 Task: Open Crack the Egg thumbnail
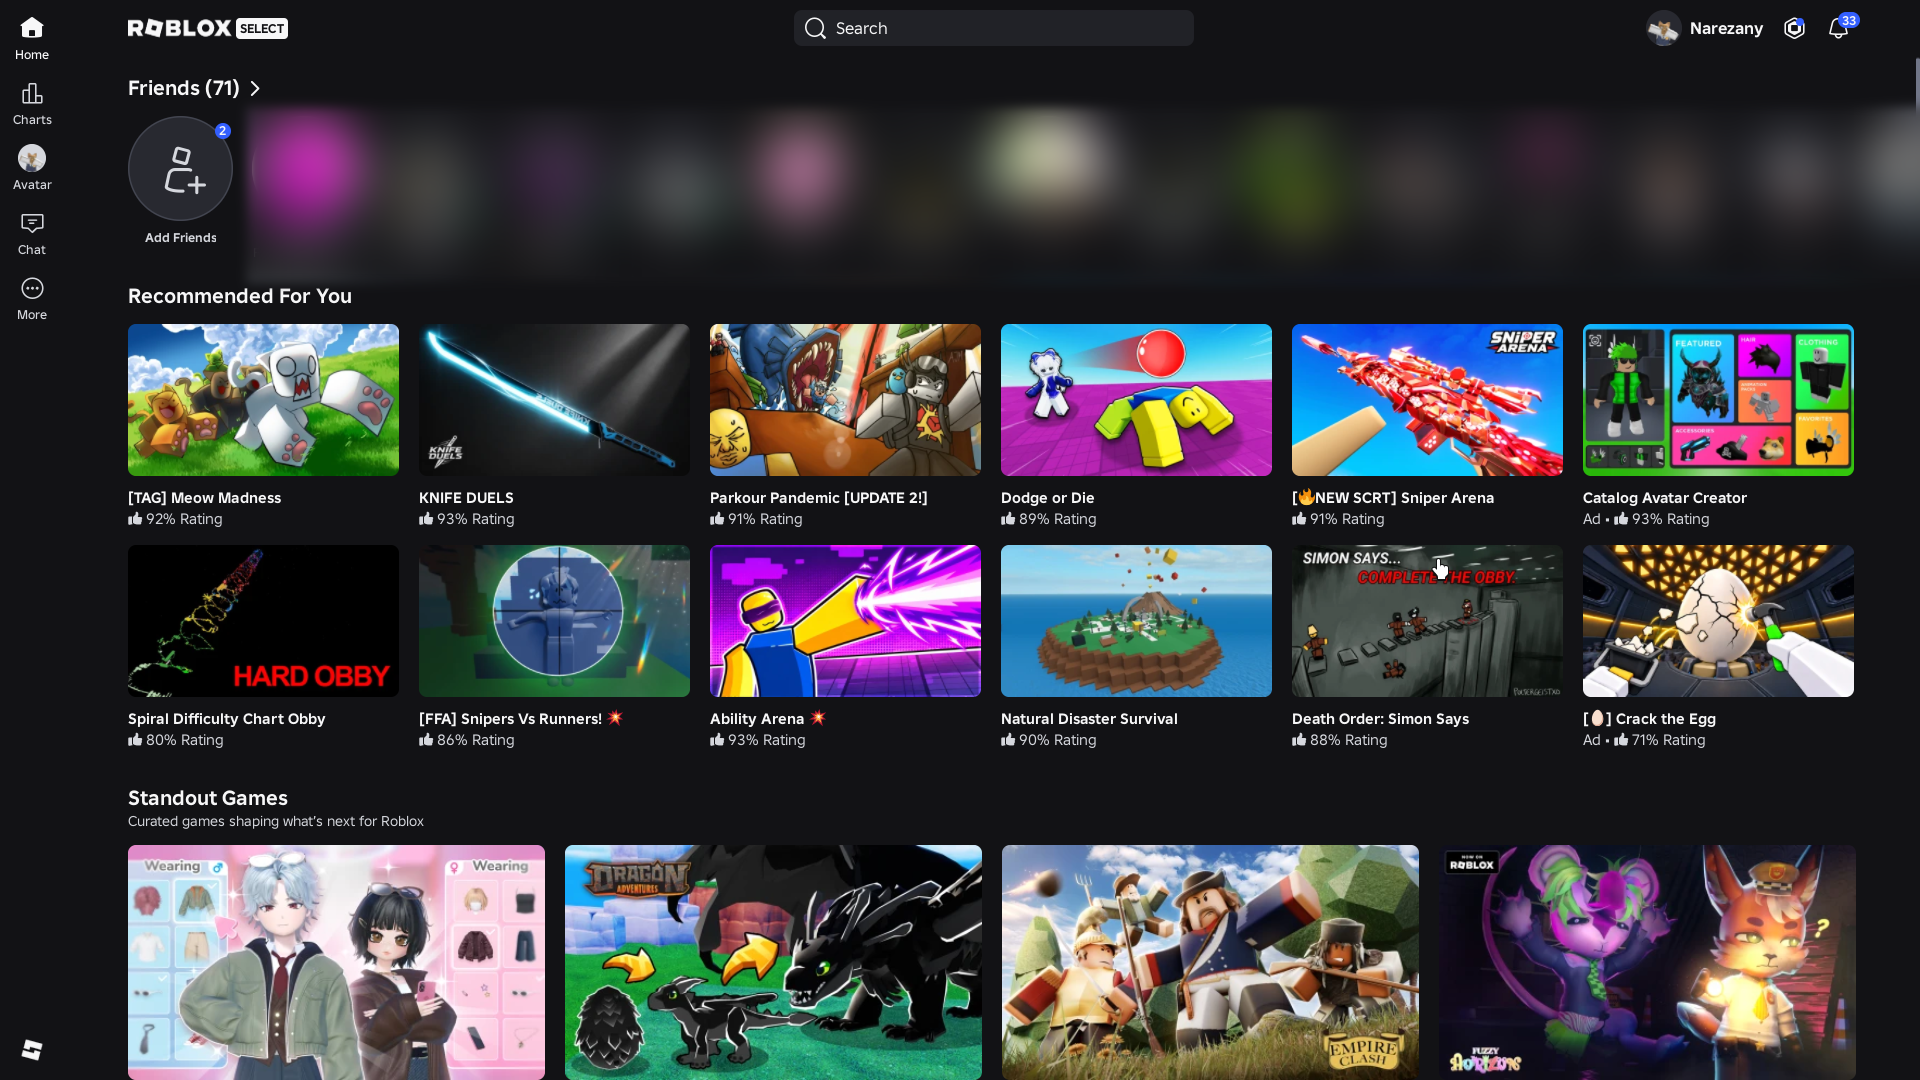click(x=1718, y=621)
